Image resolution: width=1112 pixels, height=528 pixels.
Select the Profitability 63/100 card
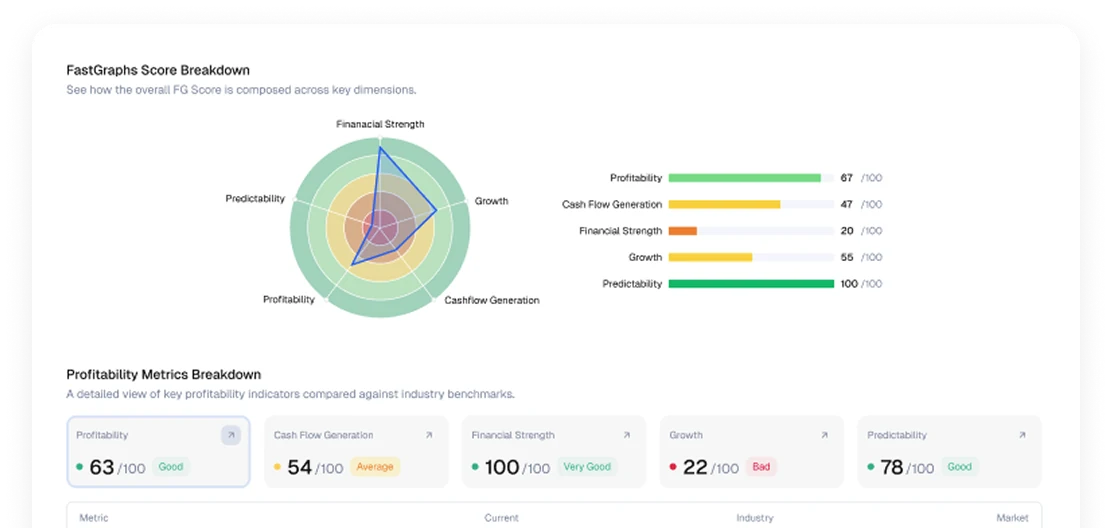[x=158, y=451]
